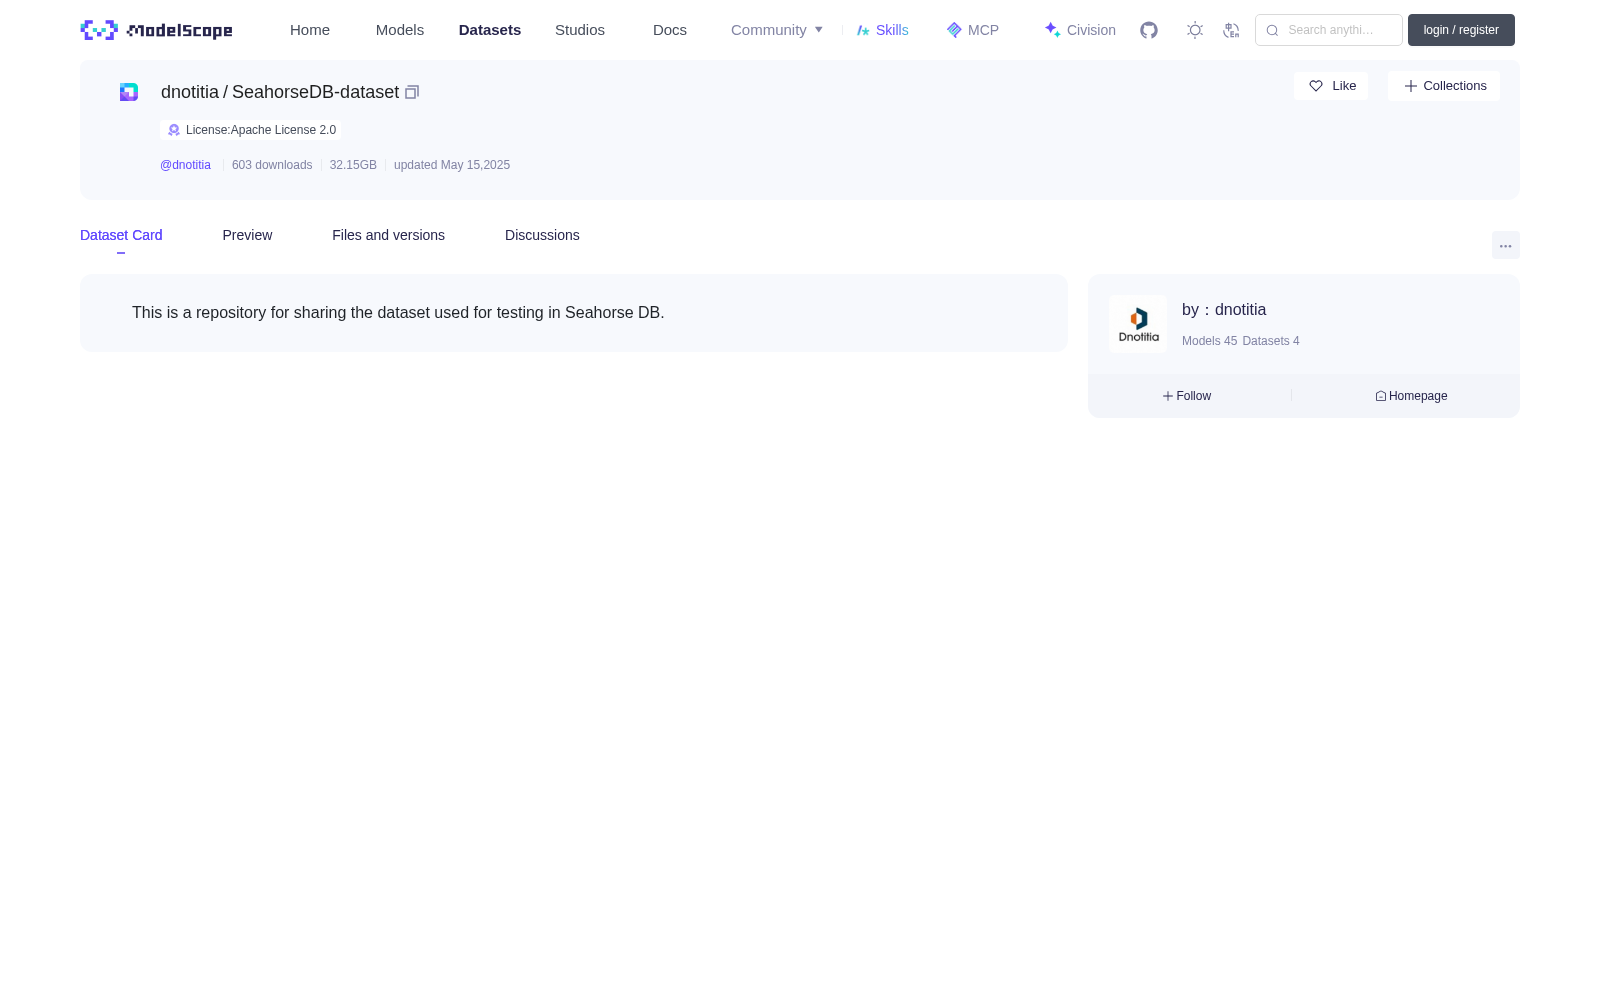Image resolution: width=1600 pixels, height=1000 pixels.
Task: Click the Apache License 2.0 tag
Action: coord(251,130)
